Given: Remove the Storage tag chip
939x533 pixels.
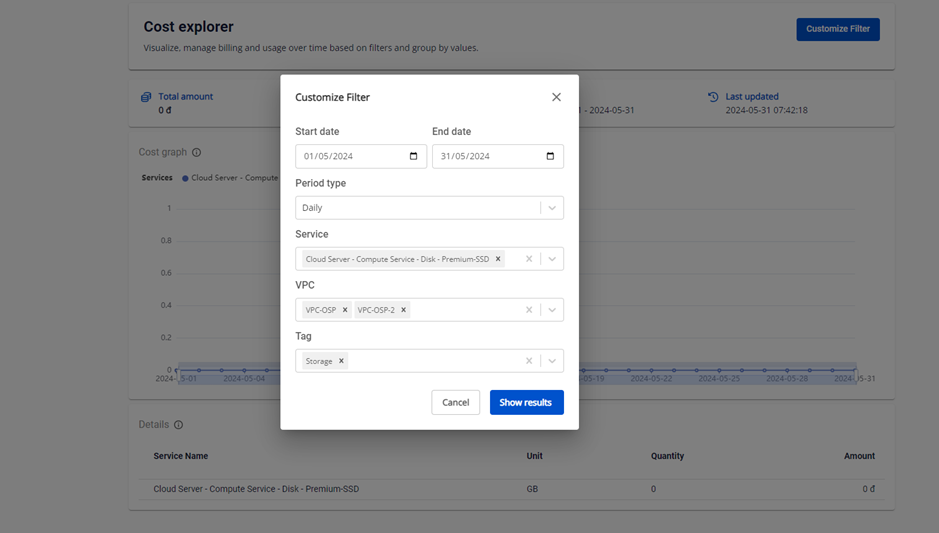Looking at the screenshot, I should [x=341, y=361].
